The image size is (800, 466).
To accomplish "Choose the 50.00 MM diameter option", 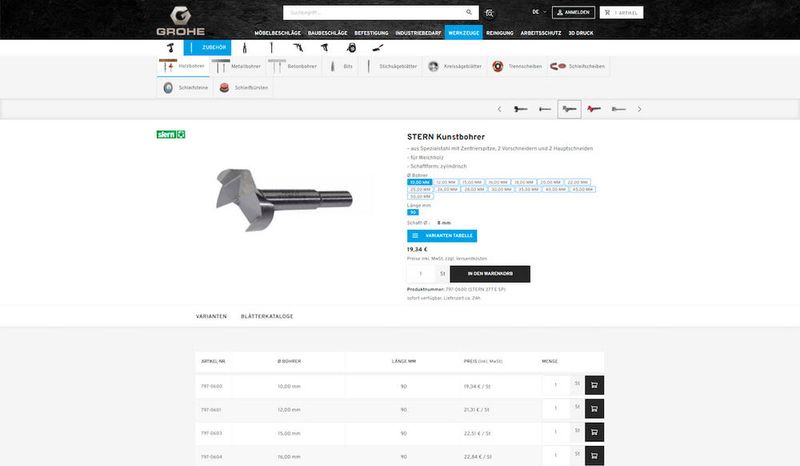I will click(419, 197).
